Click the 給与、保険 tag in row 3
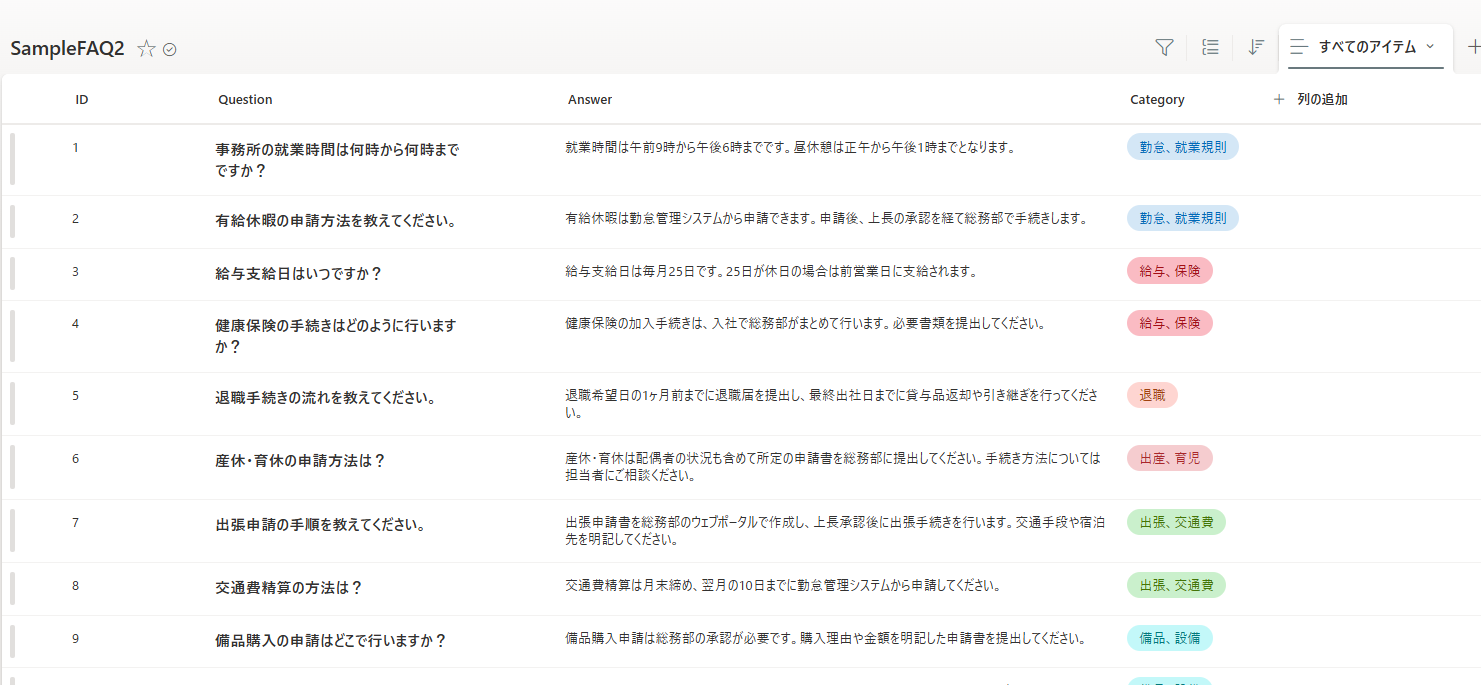The width and height of the screenshot is (1481, 685). tap(1170, 271)
